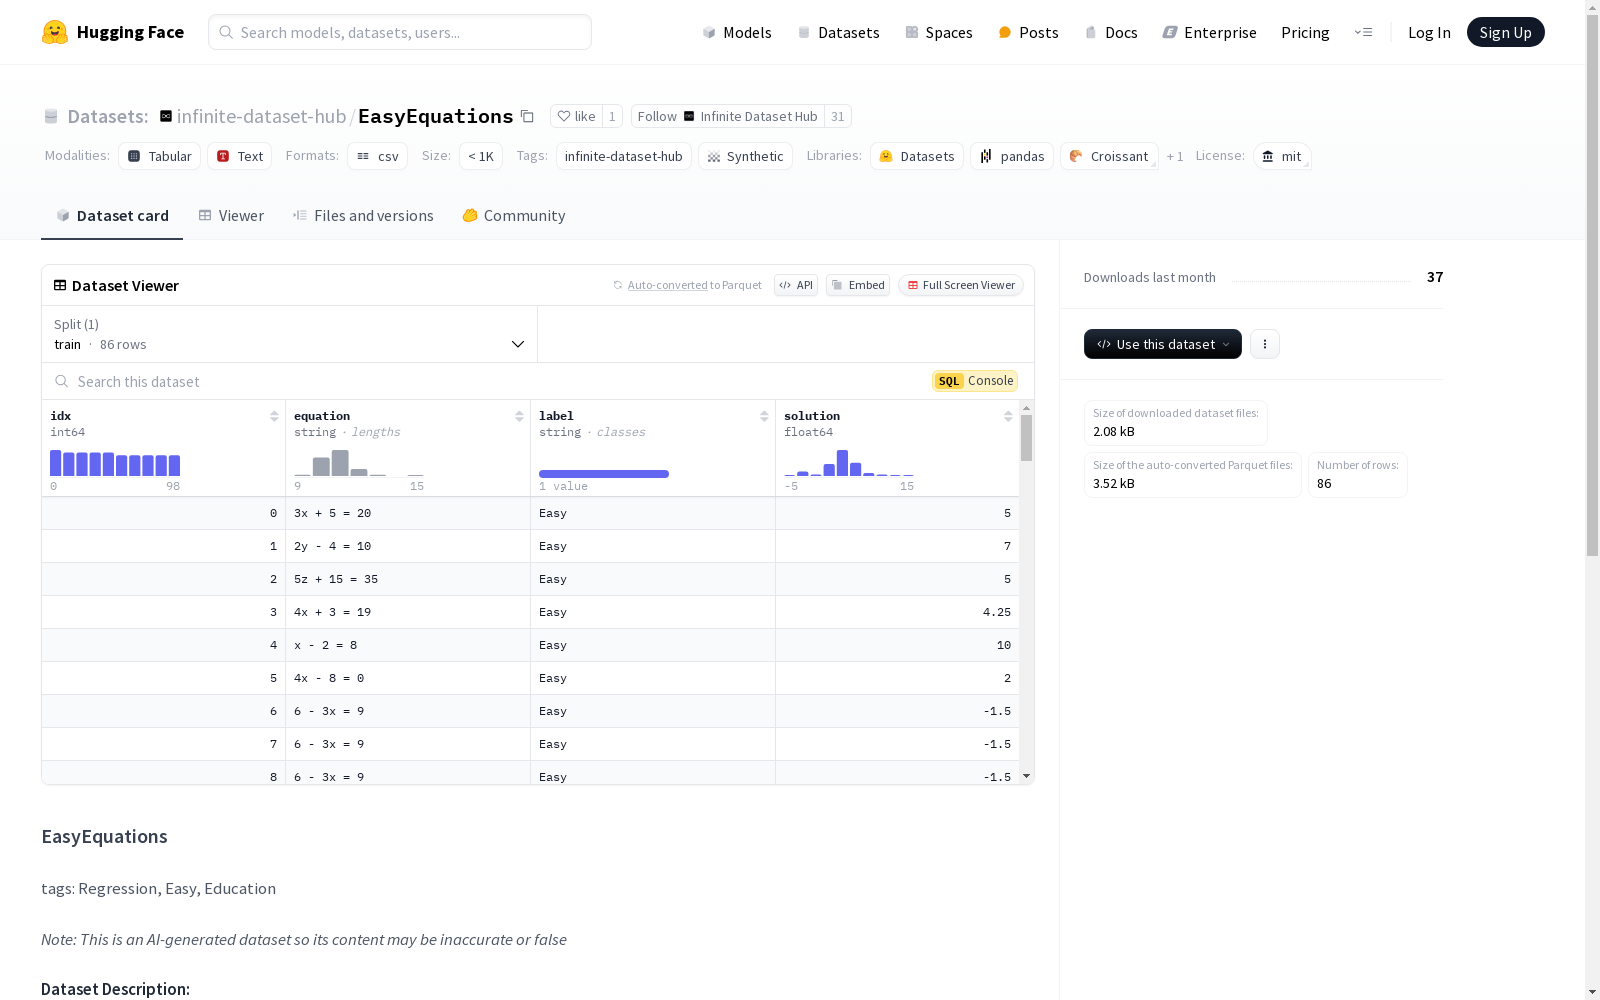
Task: Sort the equation column
Action: point(519,416)
